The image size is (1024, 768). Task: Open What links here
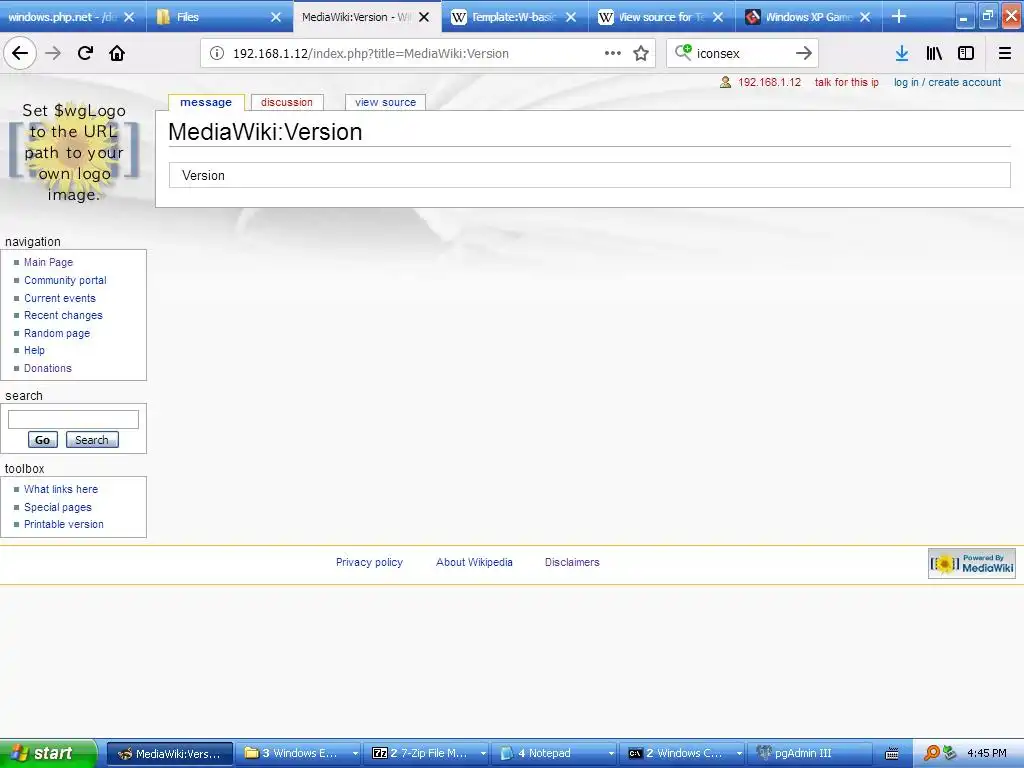click(61, 489)
